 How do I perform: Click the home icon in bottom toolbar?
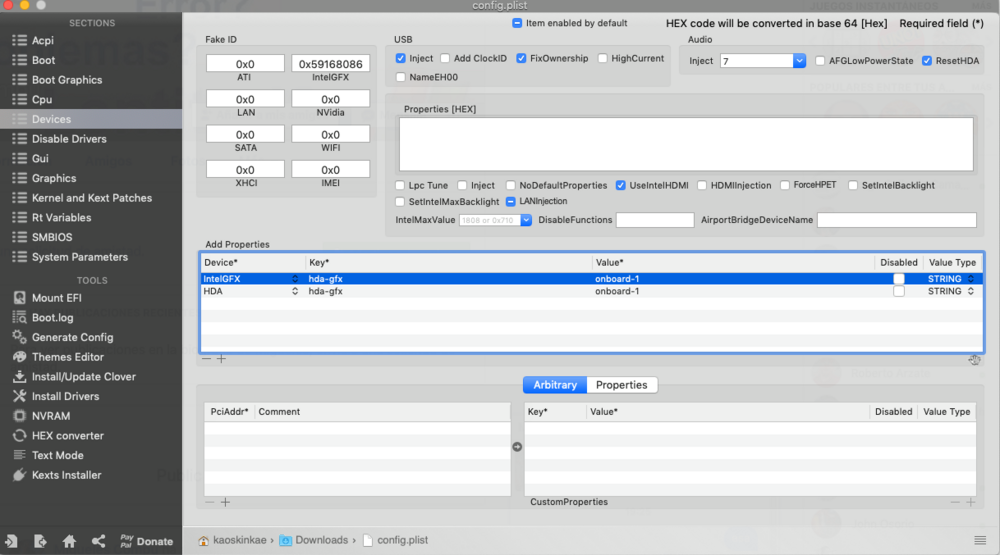point(69,541)
